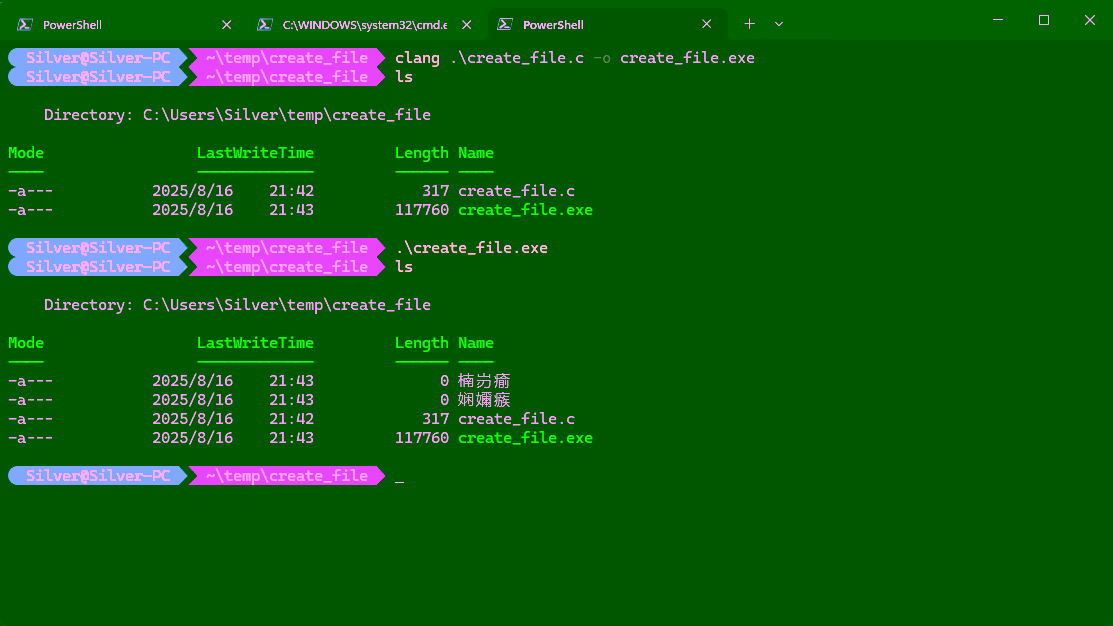Switch to the leftmost PowerShell tab
Image resolution: width=1113 pixels, height=626 pixels.
pos(110,24)
